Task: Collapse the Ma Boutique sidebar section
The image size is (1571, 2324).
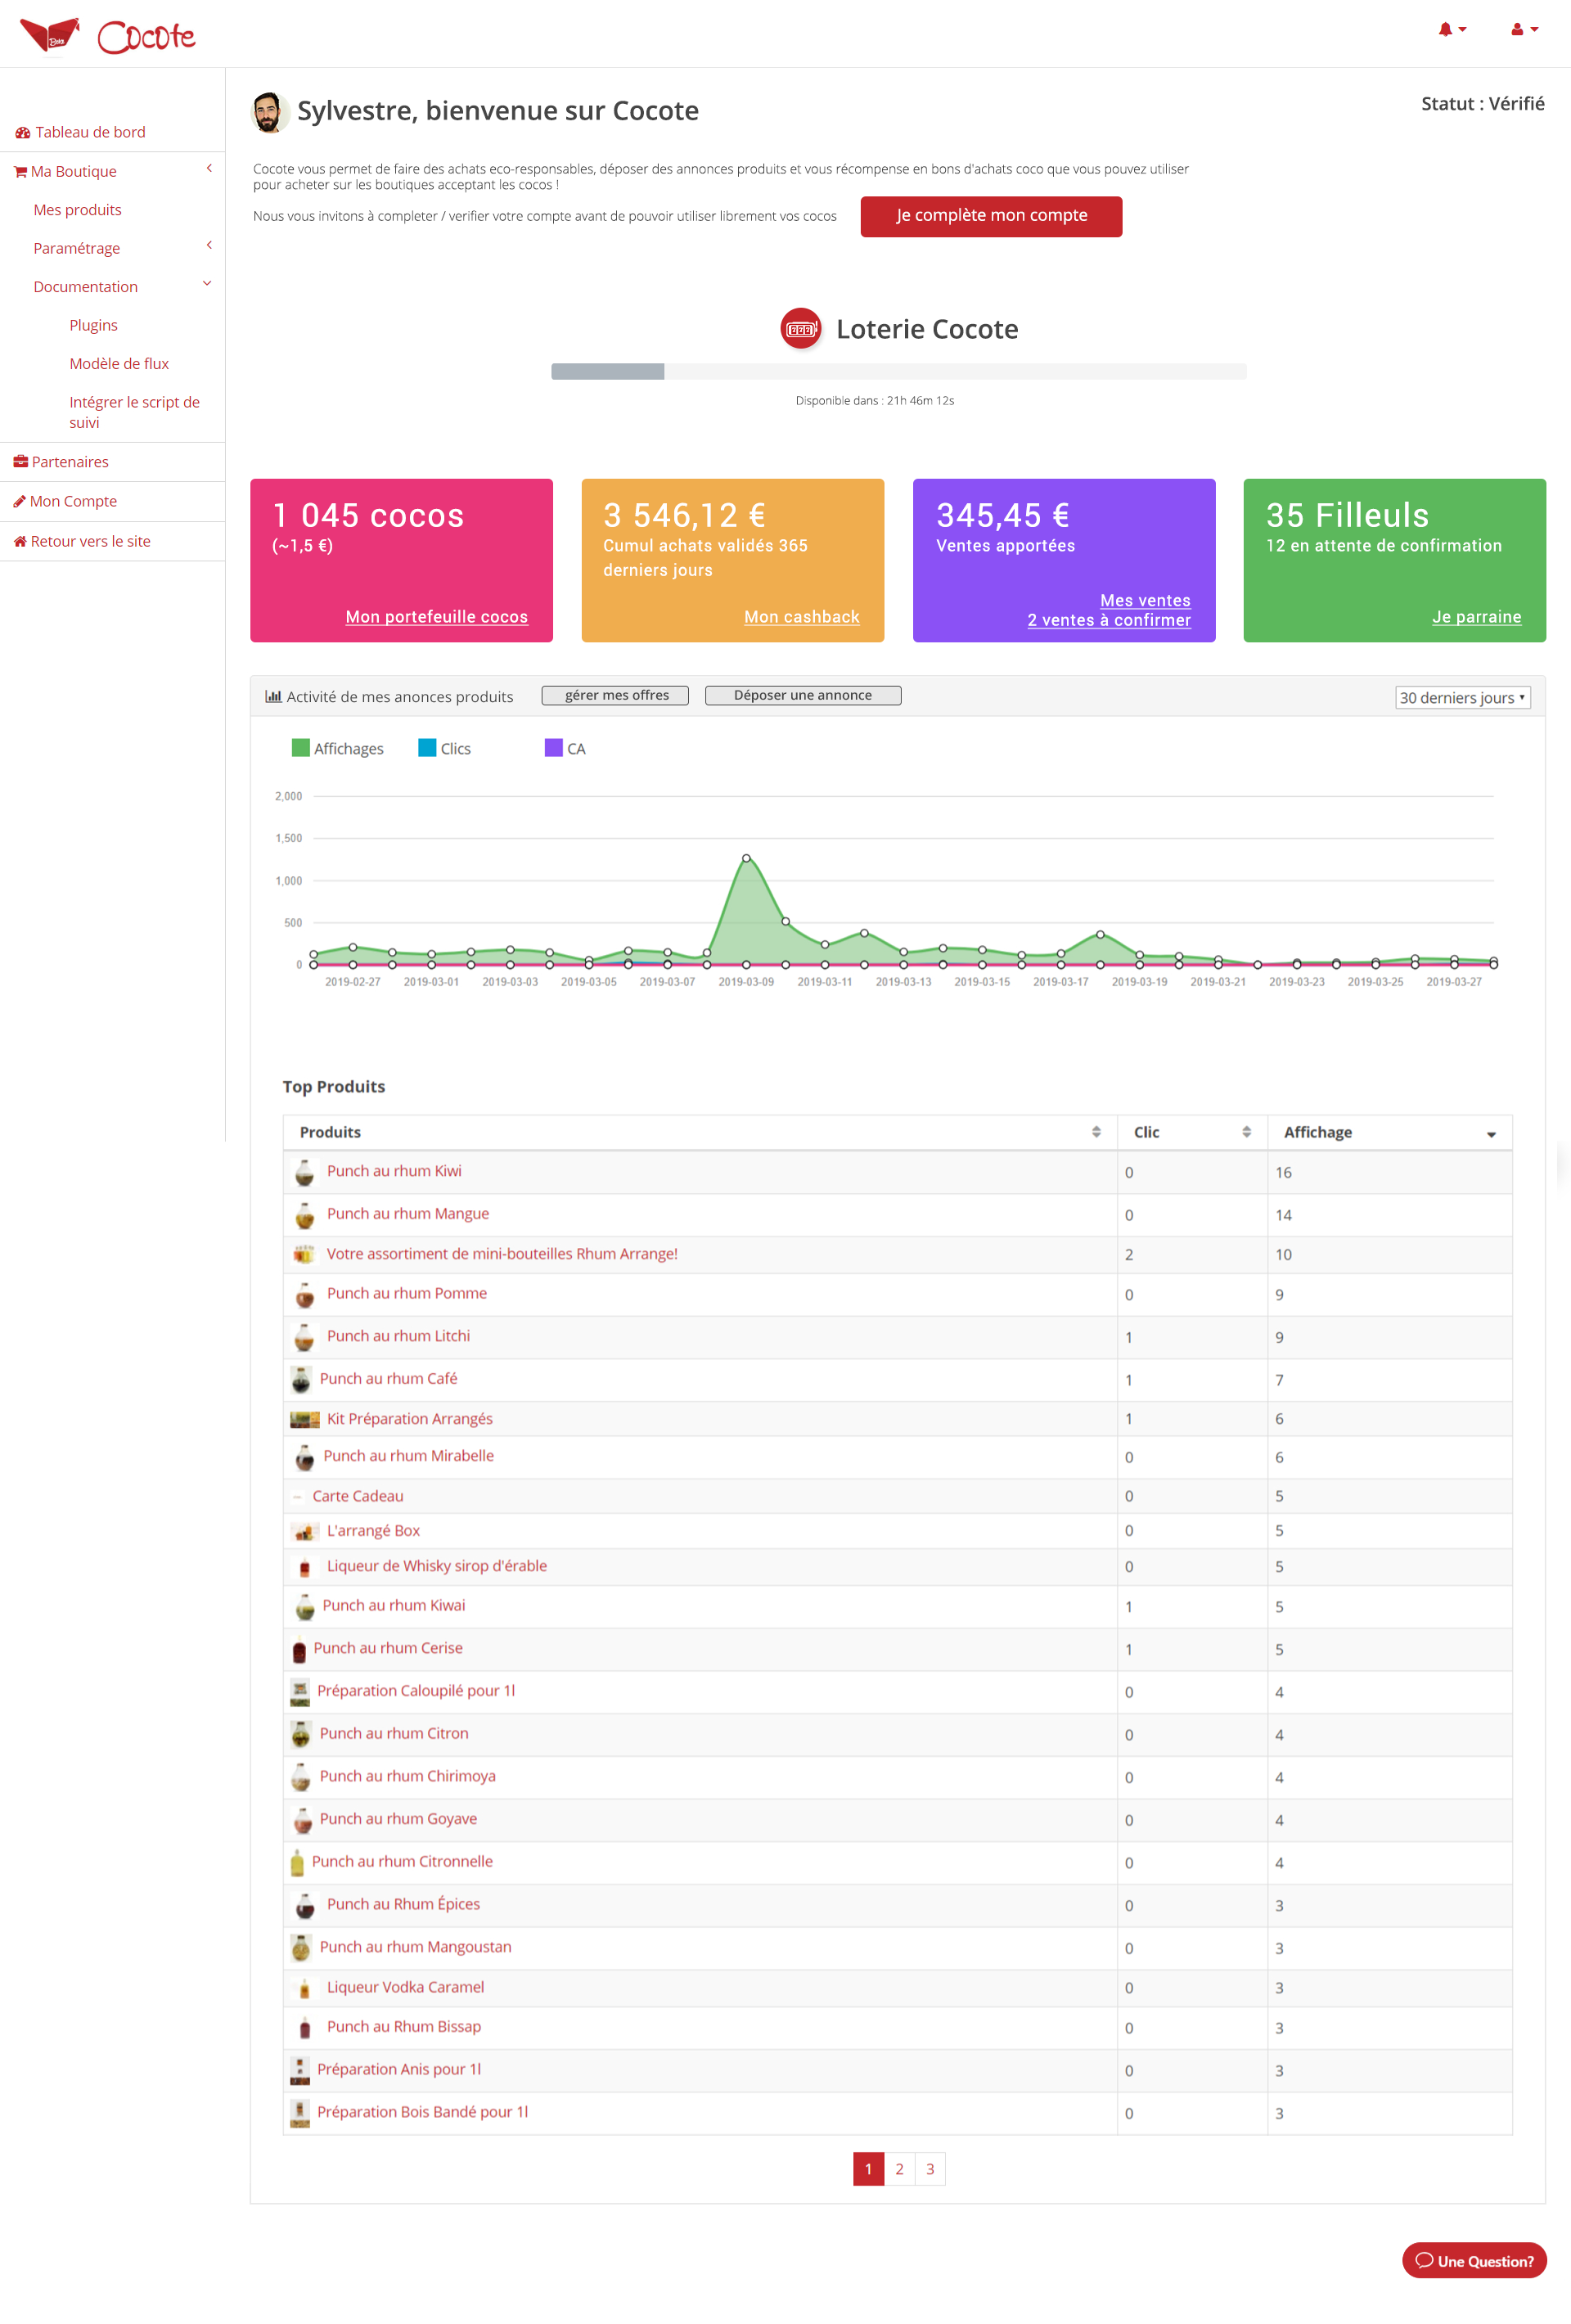Action: tap(209, 169)
